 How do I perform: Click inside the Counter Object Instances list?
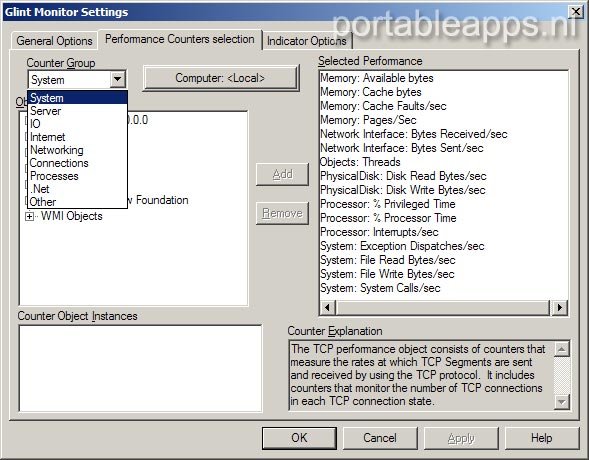[x=140, y=368]
